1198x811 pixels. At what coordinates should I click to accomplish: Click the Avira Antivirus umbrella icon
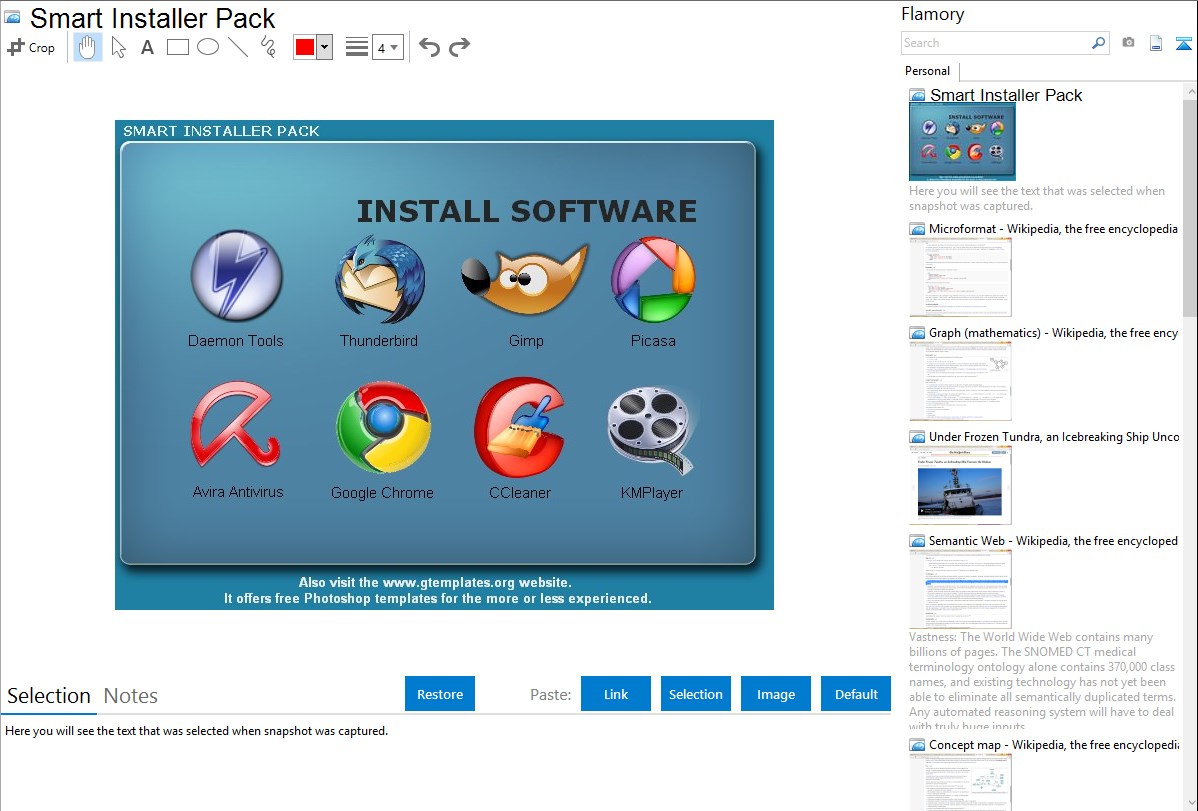coord(236,424)
